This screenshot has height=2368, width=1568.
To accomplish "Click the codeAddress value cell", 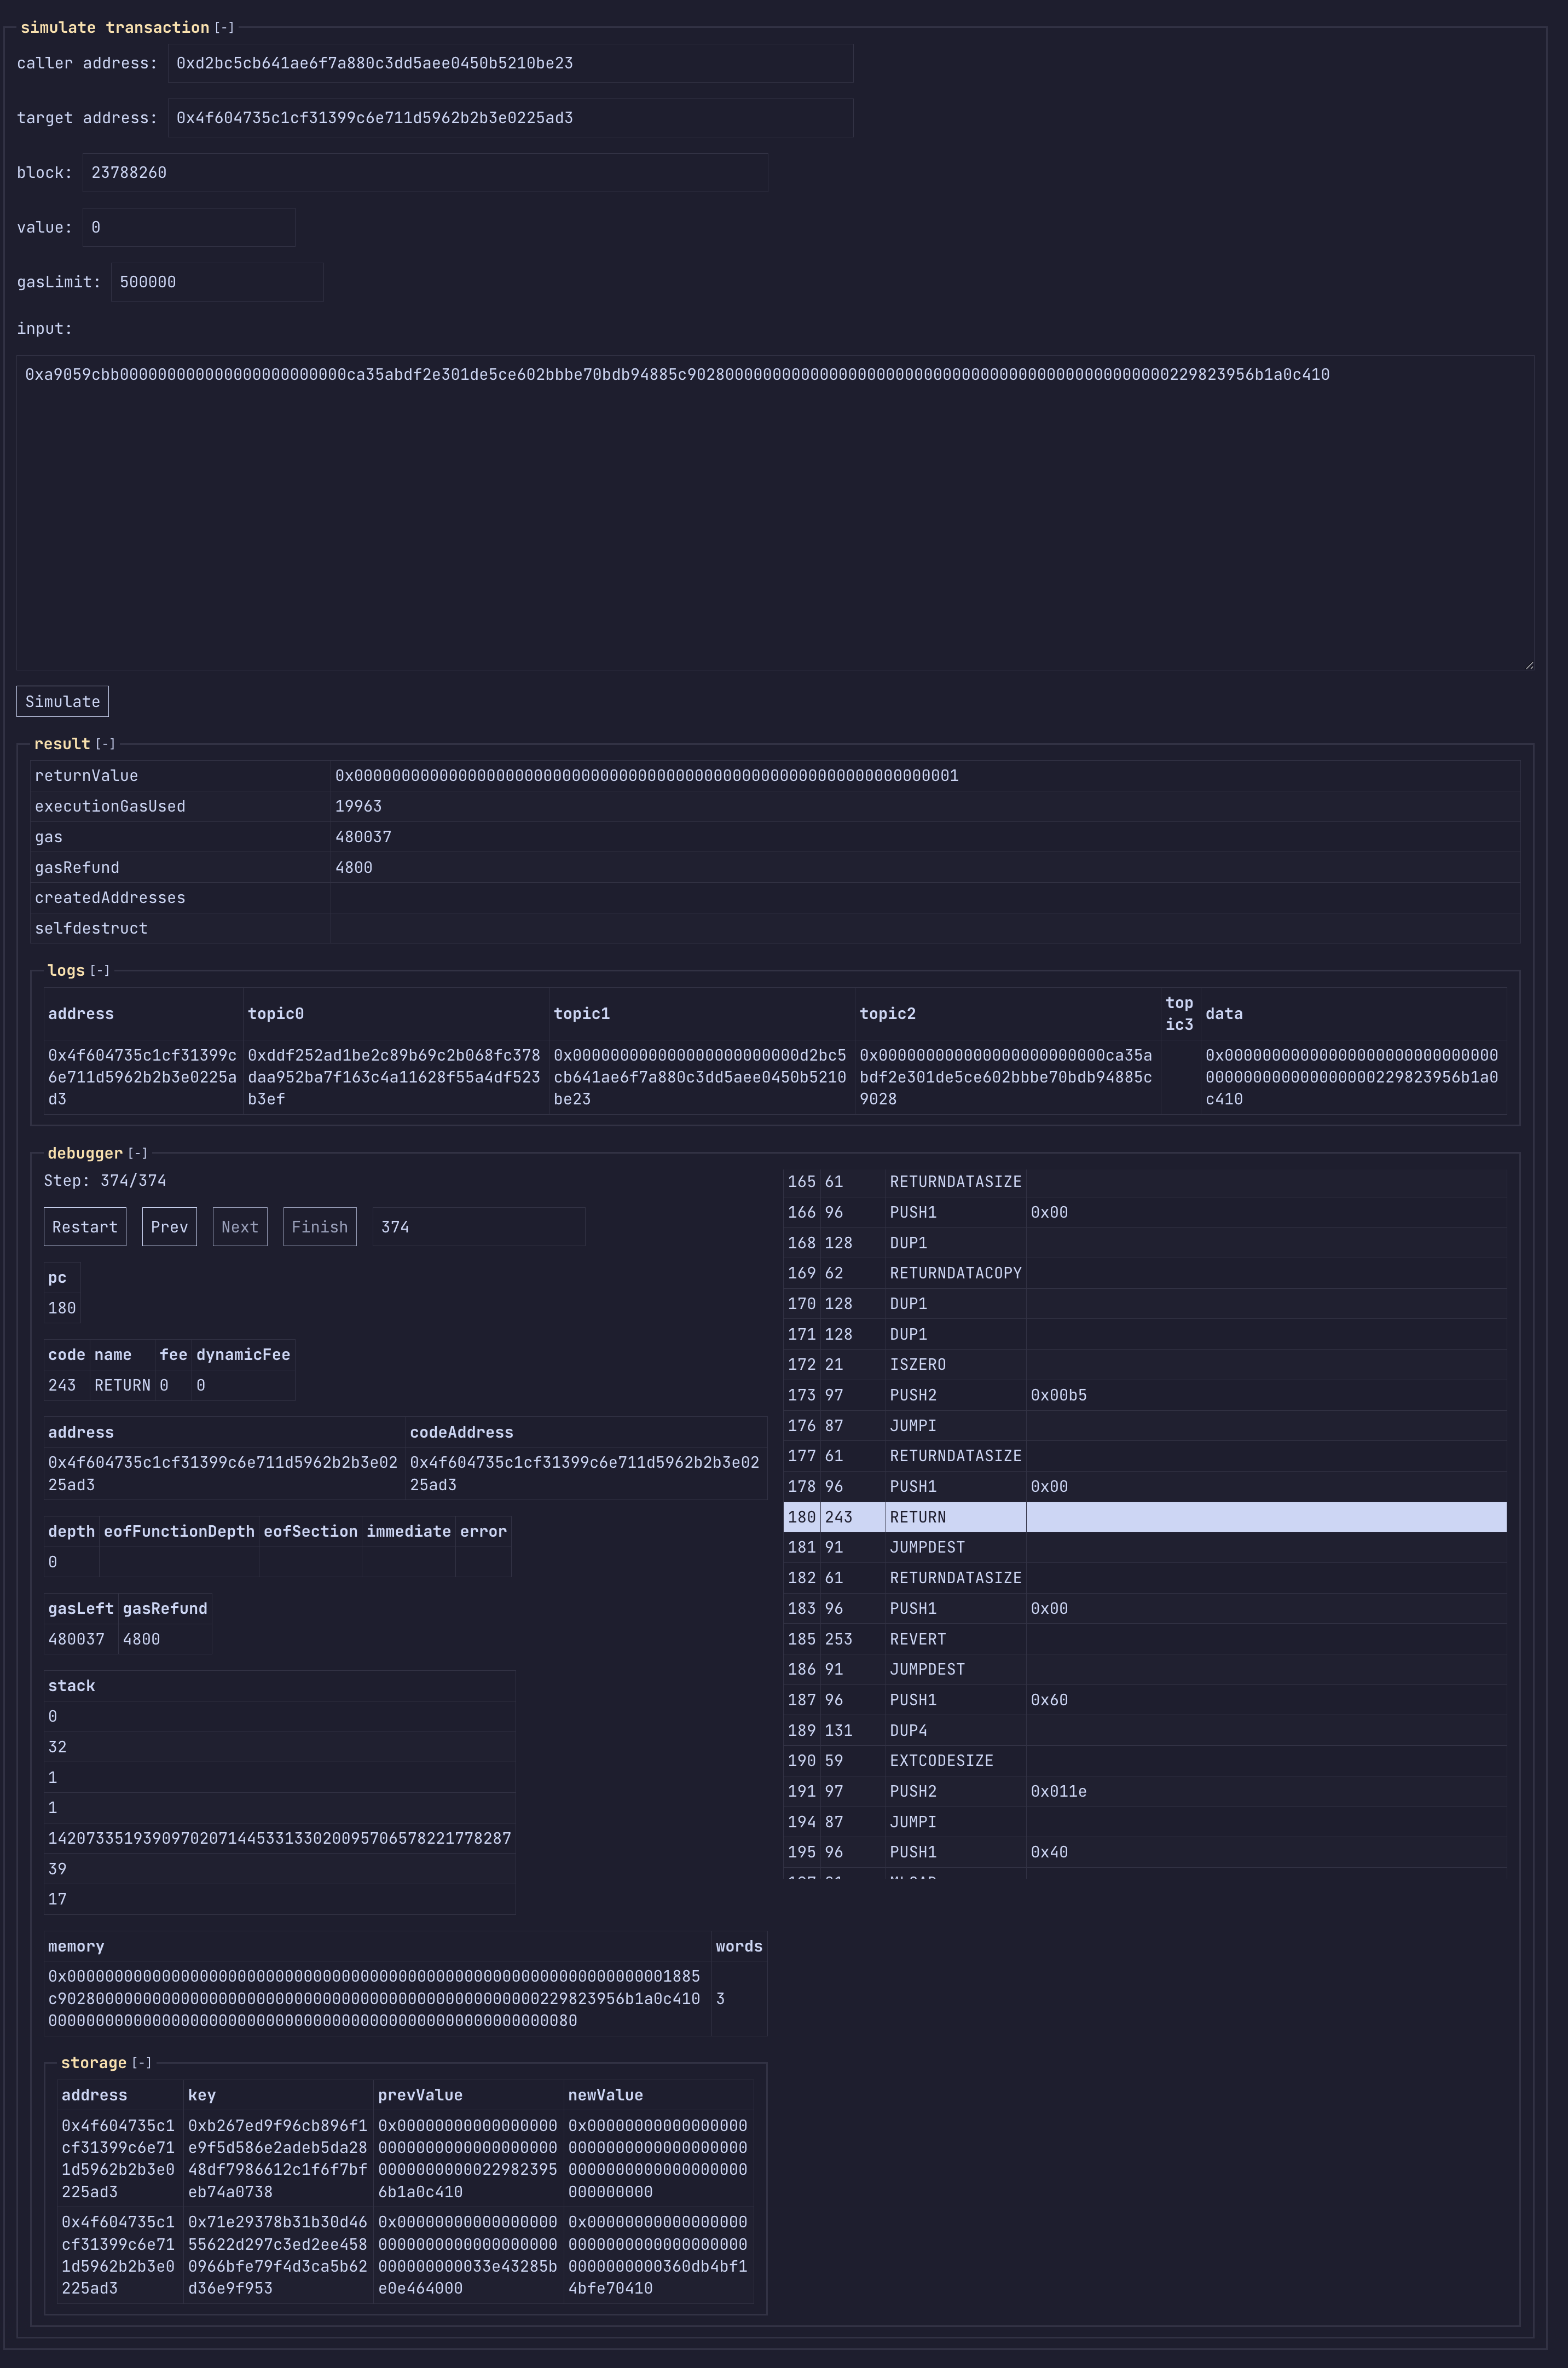I will (x=586, y=1473).
